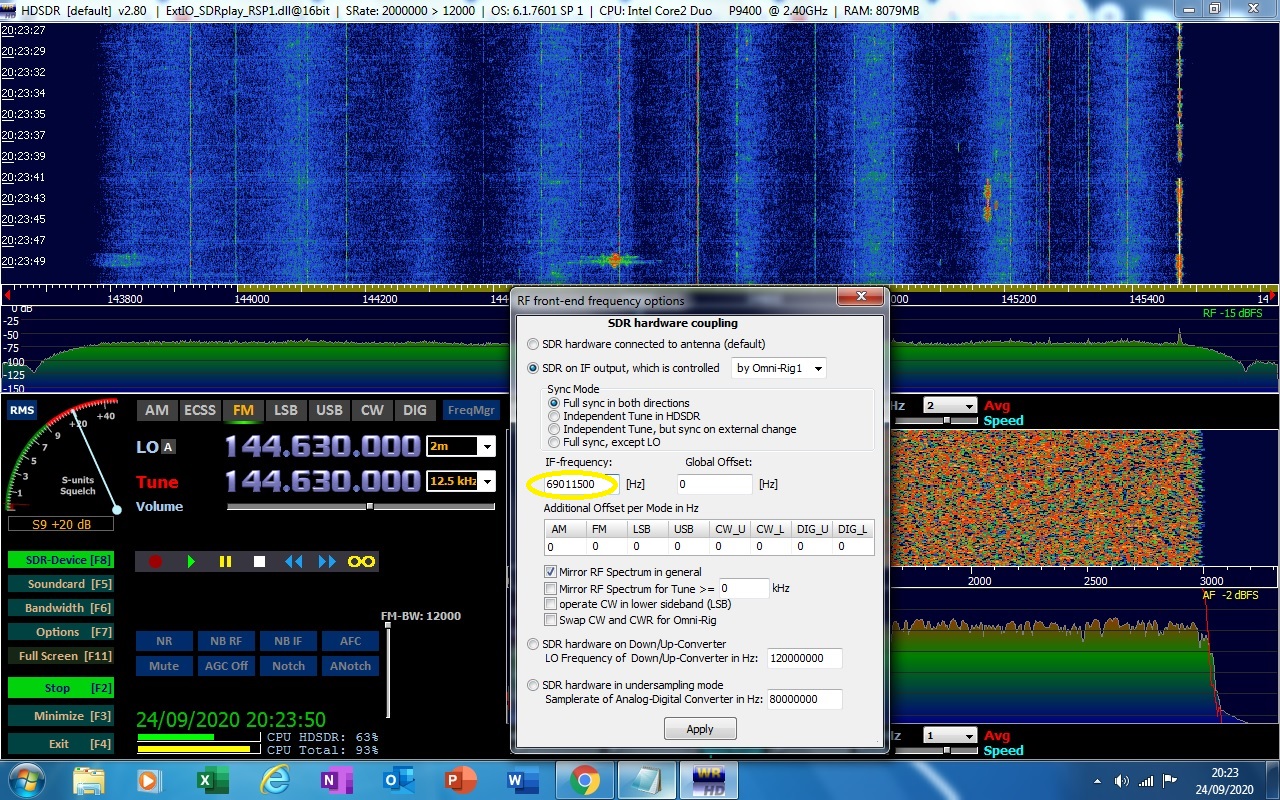Click the white stop playback icon
Viewport: 1280px width, 800px height.
(x=259, y=562)
